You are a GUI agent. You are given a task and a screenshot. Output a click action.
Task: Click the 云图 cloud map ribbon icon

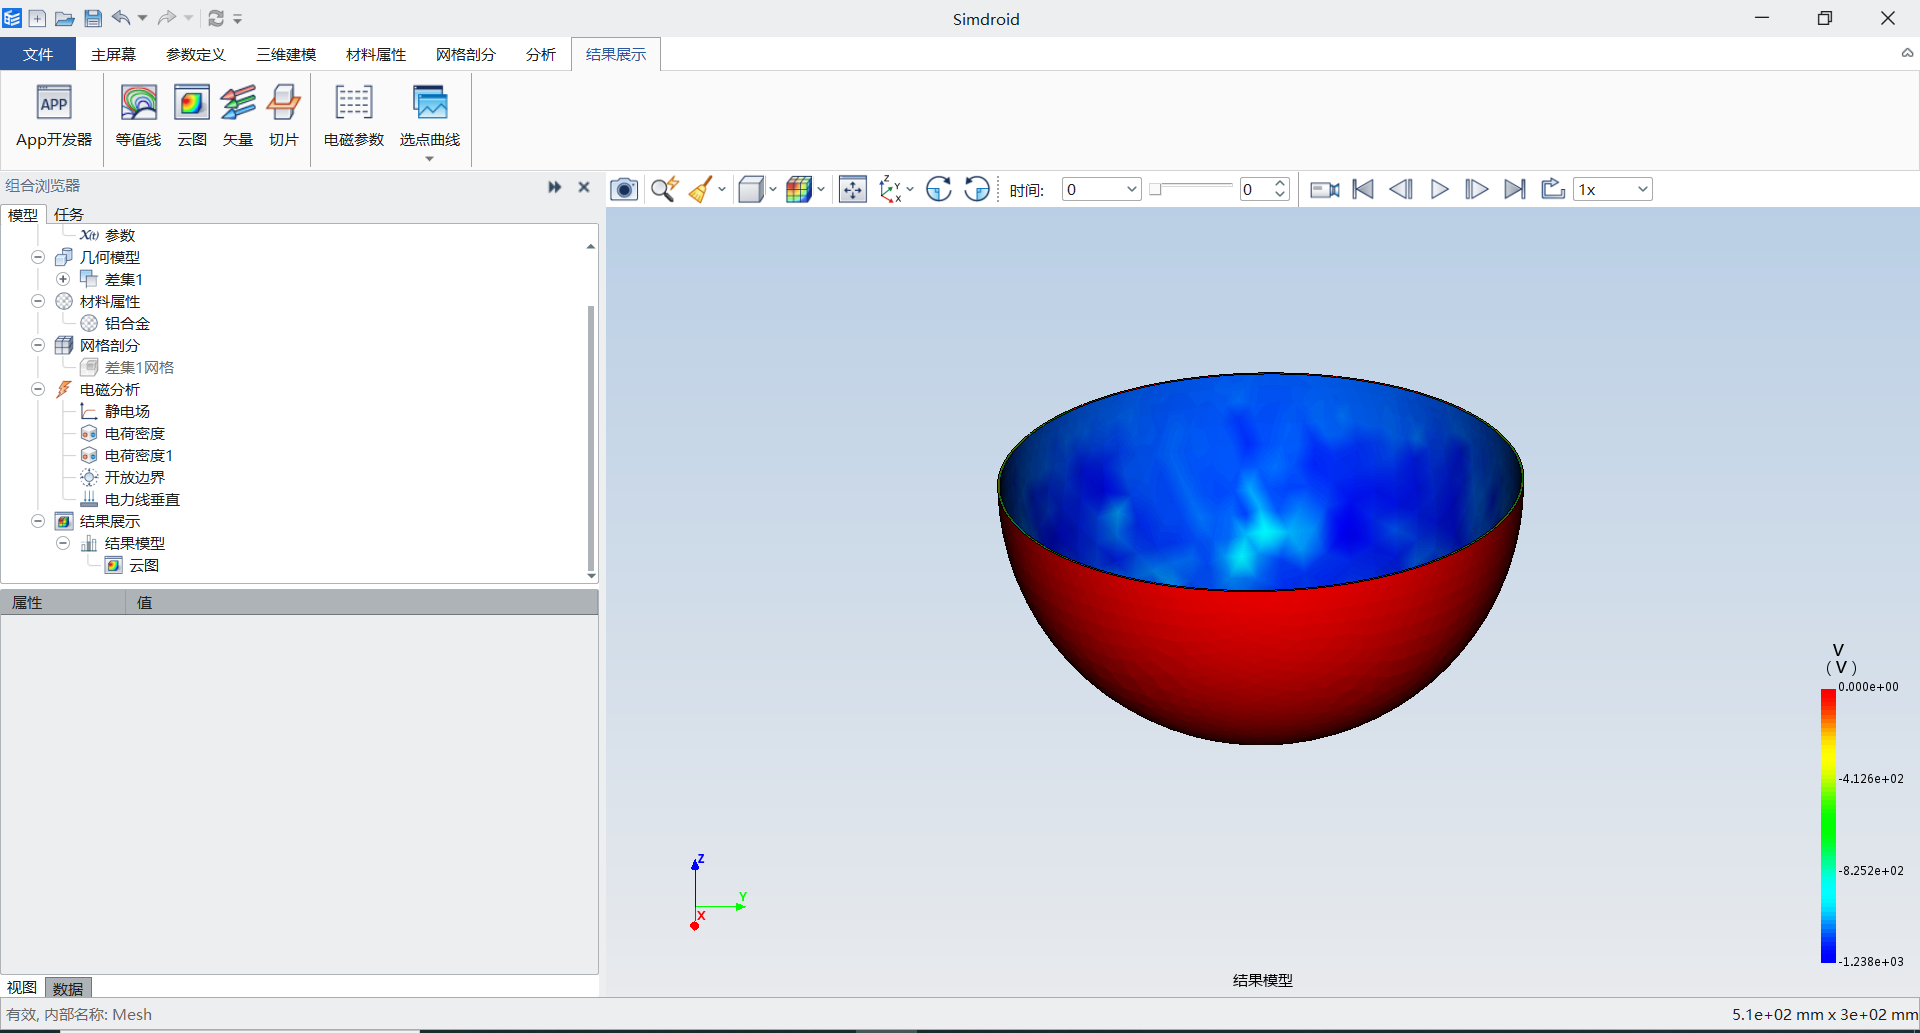tap(192, 117)
